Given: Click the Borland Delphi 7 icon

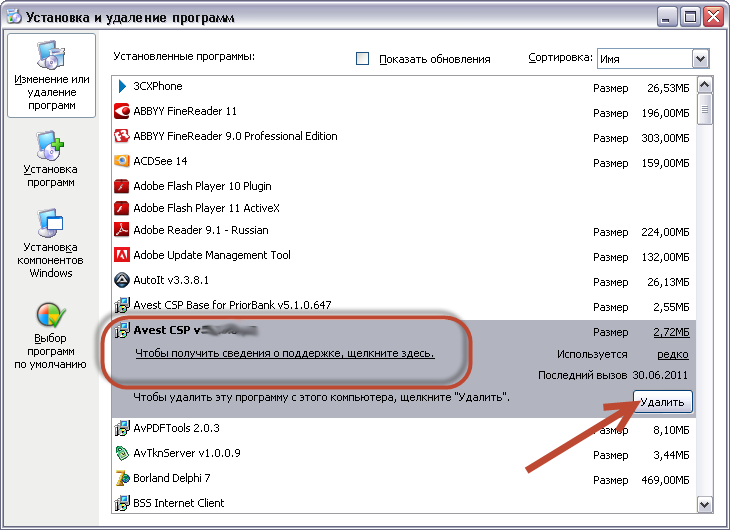Looking at the screenshot, I should tap(122, 479).
